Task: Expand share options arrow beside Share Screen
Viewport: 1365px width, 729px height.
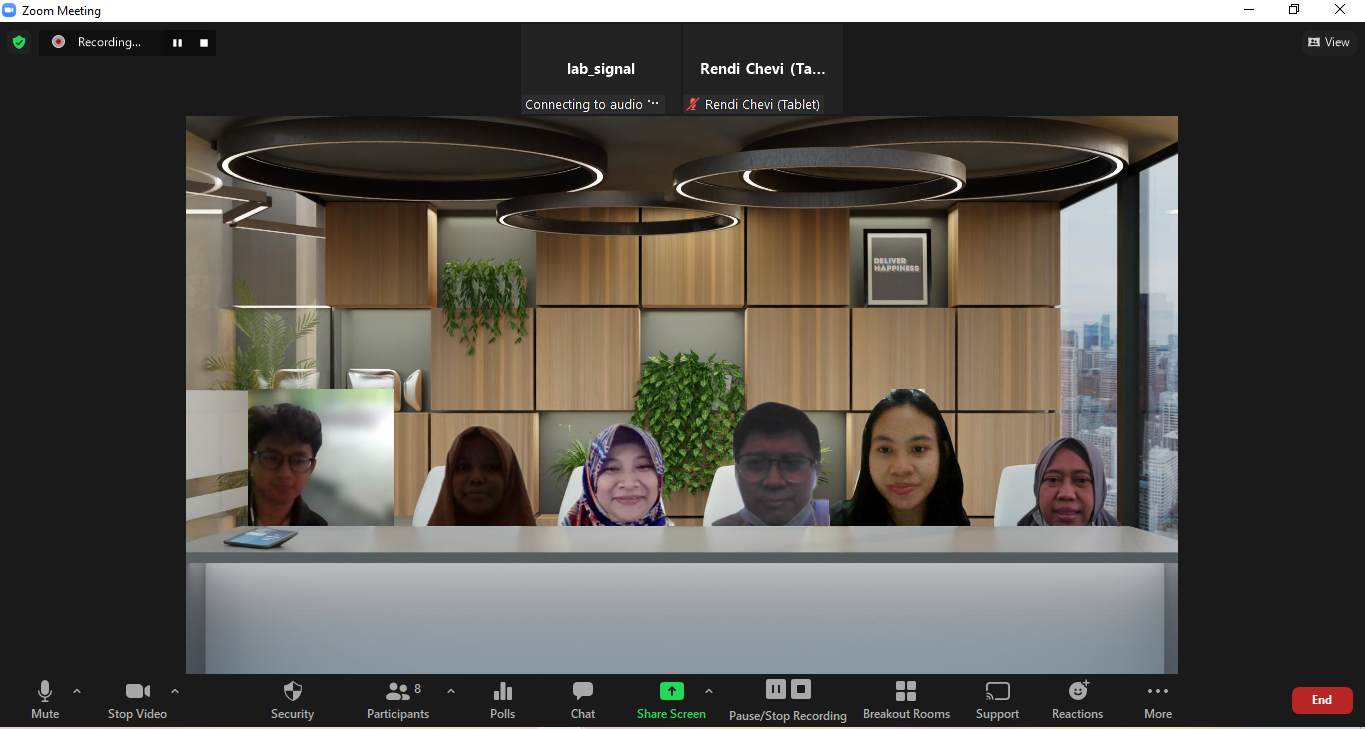Action: 709,691
